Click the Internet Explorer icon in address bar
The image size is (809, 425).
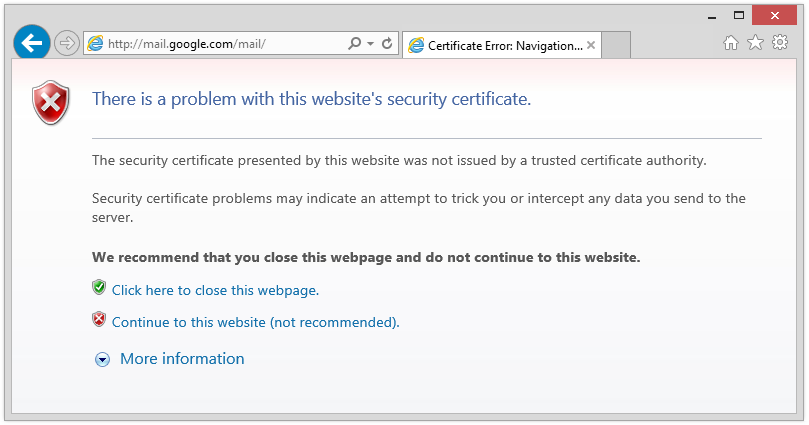pos(96,44)
